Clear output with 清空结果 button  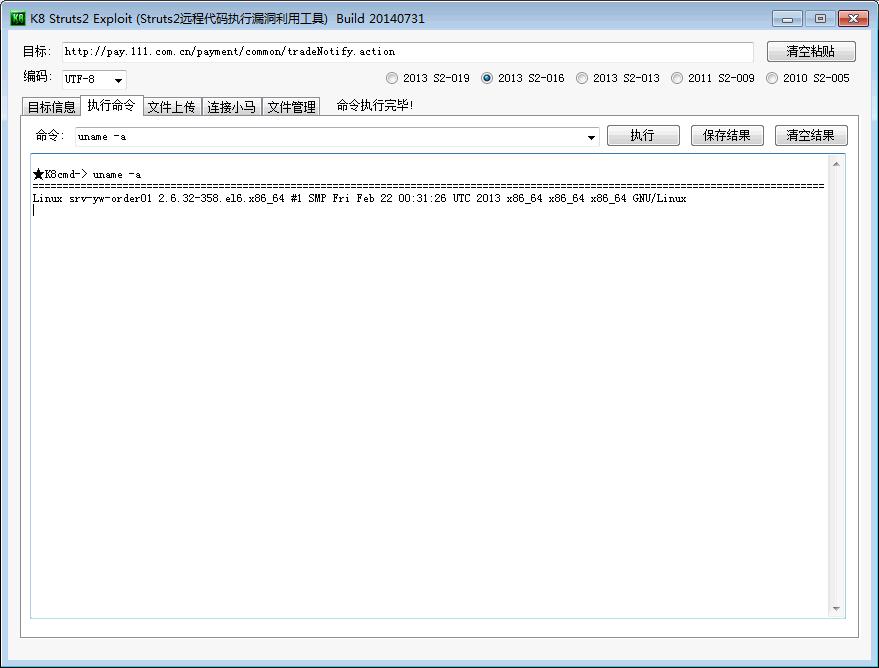pos(811,136)
